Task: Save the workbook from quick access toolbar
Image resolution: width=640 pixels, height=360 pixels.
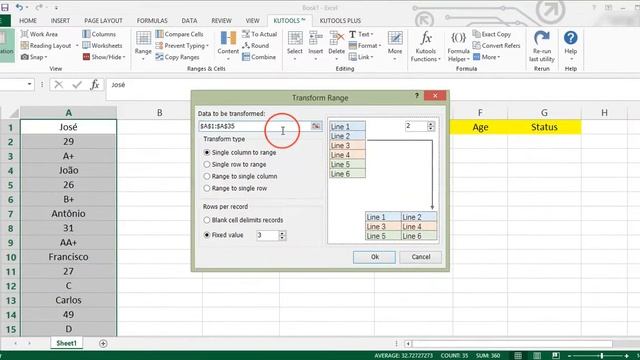Action: (5, 7)
